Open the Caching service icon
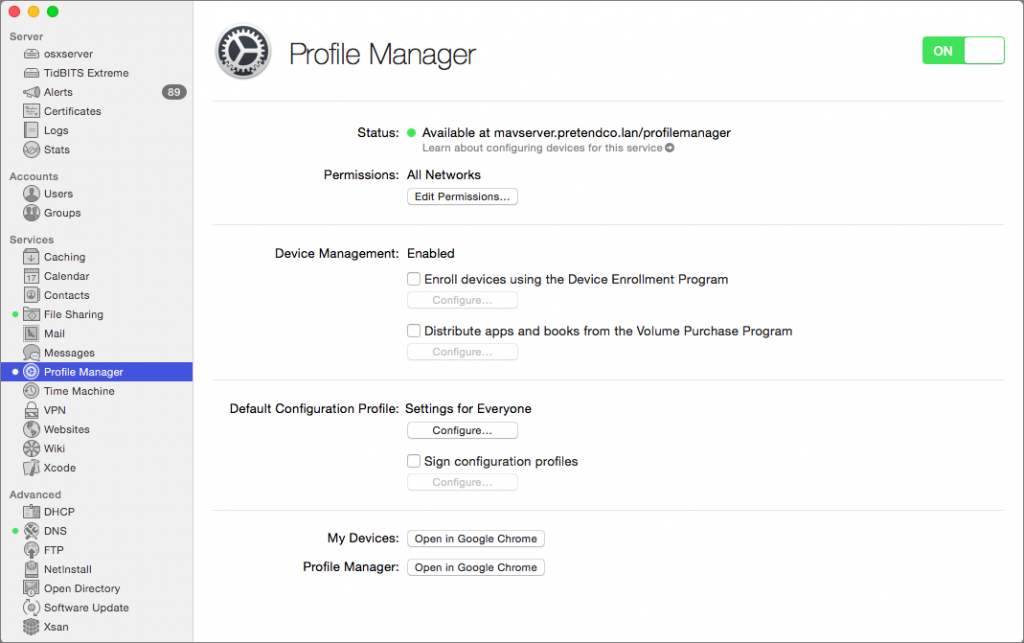The image size is (1024, 643). [x=31, y=257]
